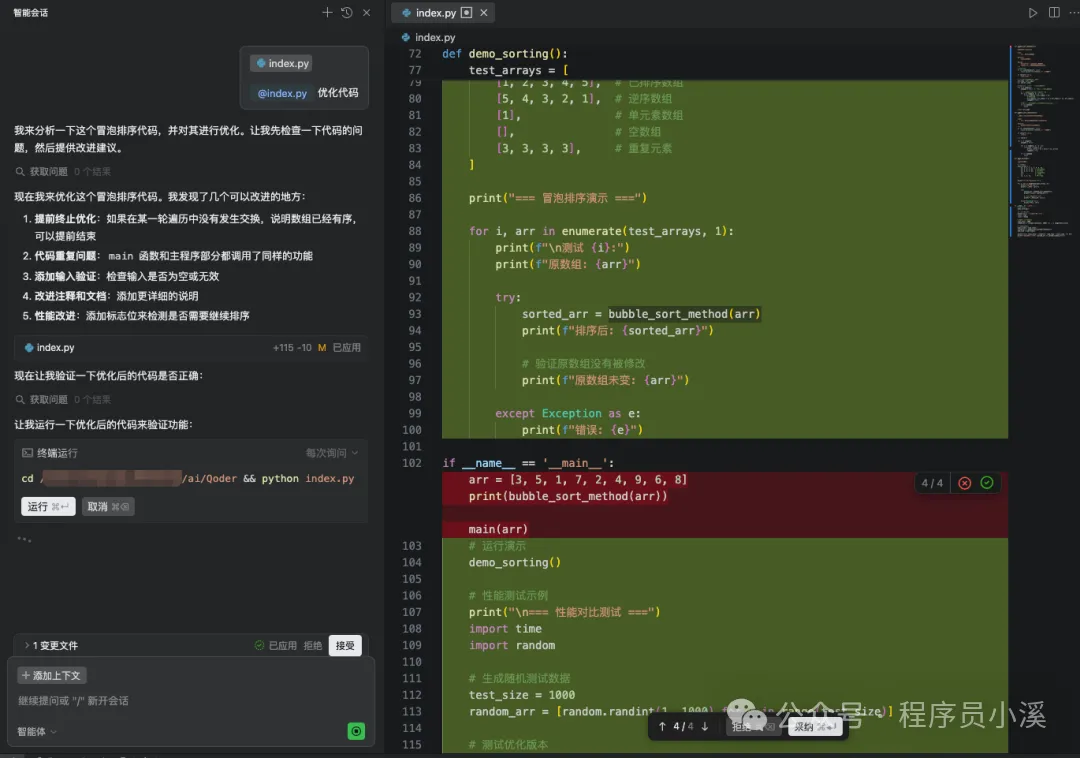Click the 终端运行 terminal icon
1080x758 pixels.
[x=28, y=453]
